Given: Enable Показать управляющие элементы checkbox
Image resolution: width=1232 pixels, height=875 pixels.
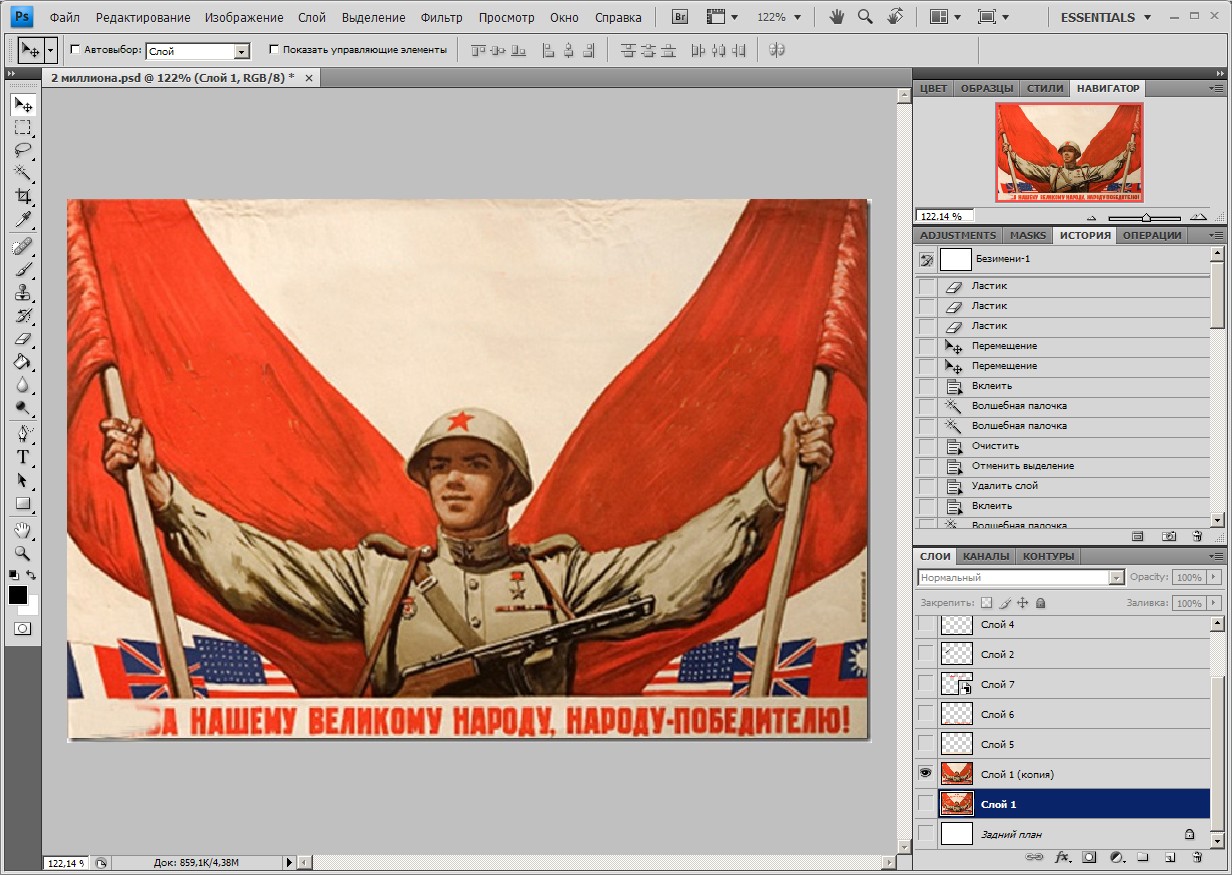Looking at the screenshot, I should pos(274,49).
